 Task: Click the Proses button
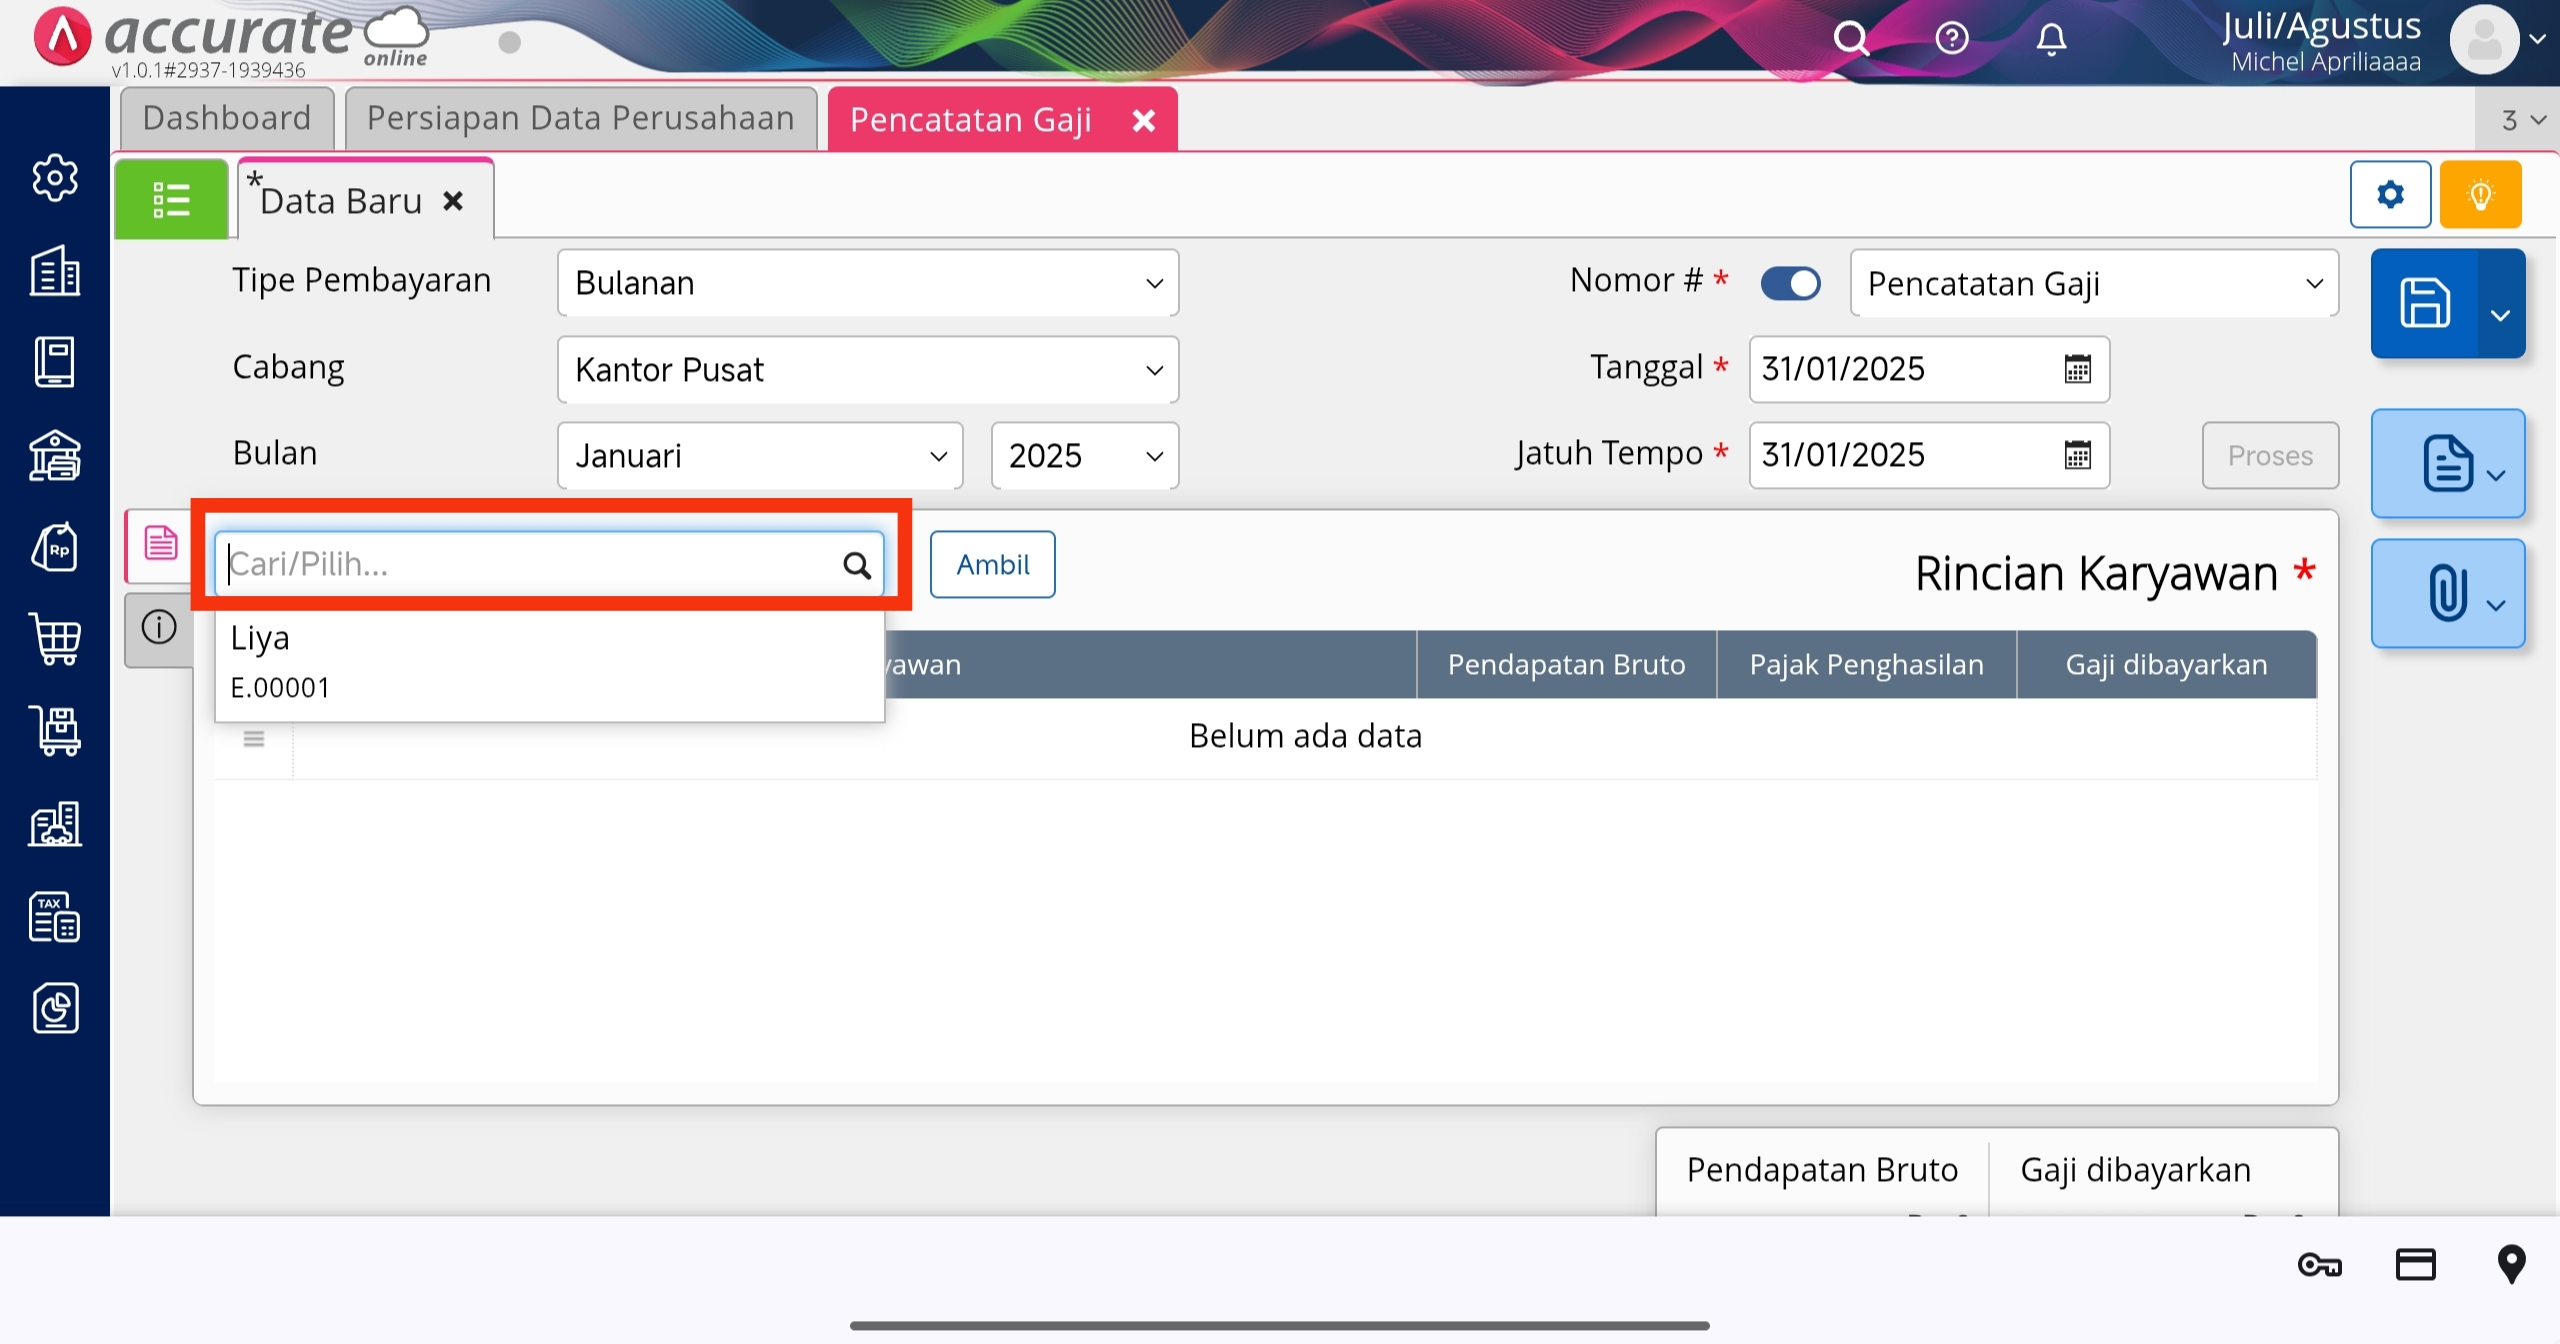2269,456
